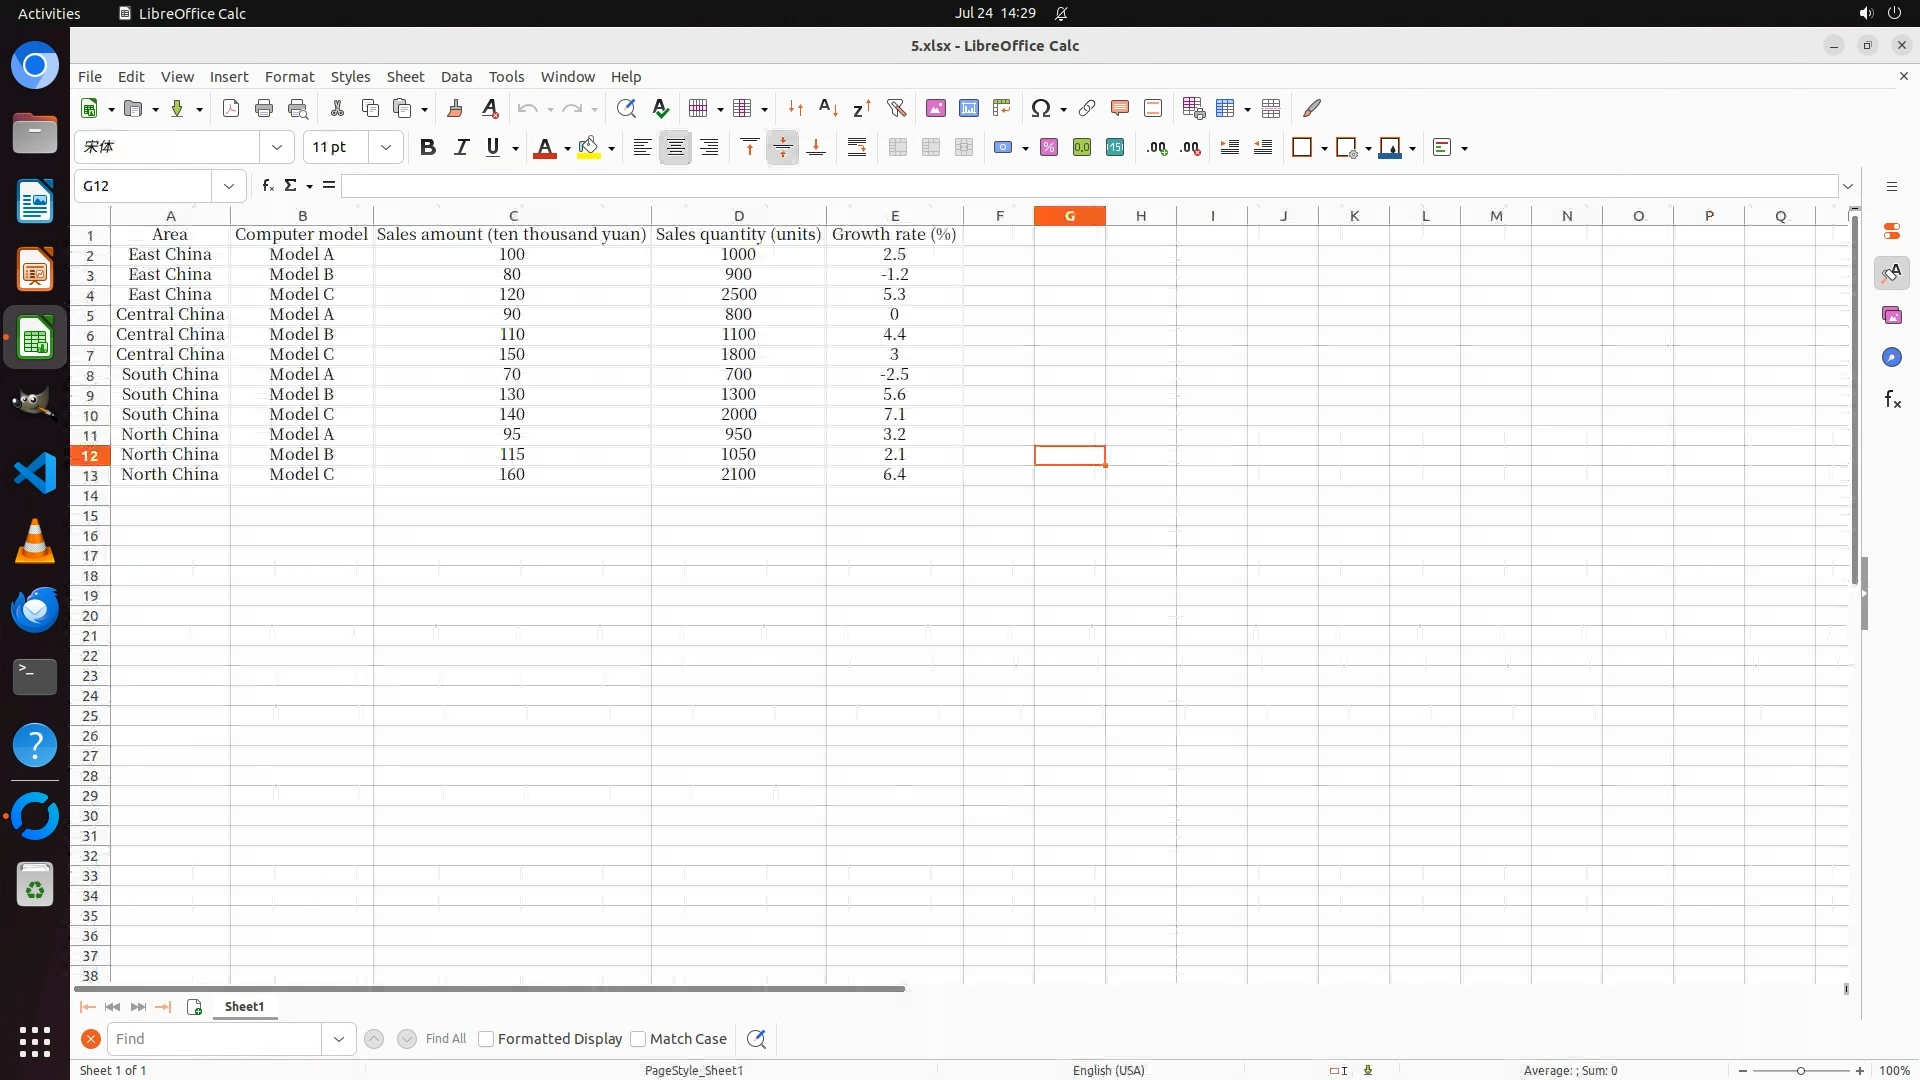Toggle Wrap Text formatting button

pyautogui.click(x=857, y=148)
